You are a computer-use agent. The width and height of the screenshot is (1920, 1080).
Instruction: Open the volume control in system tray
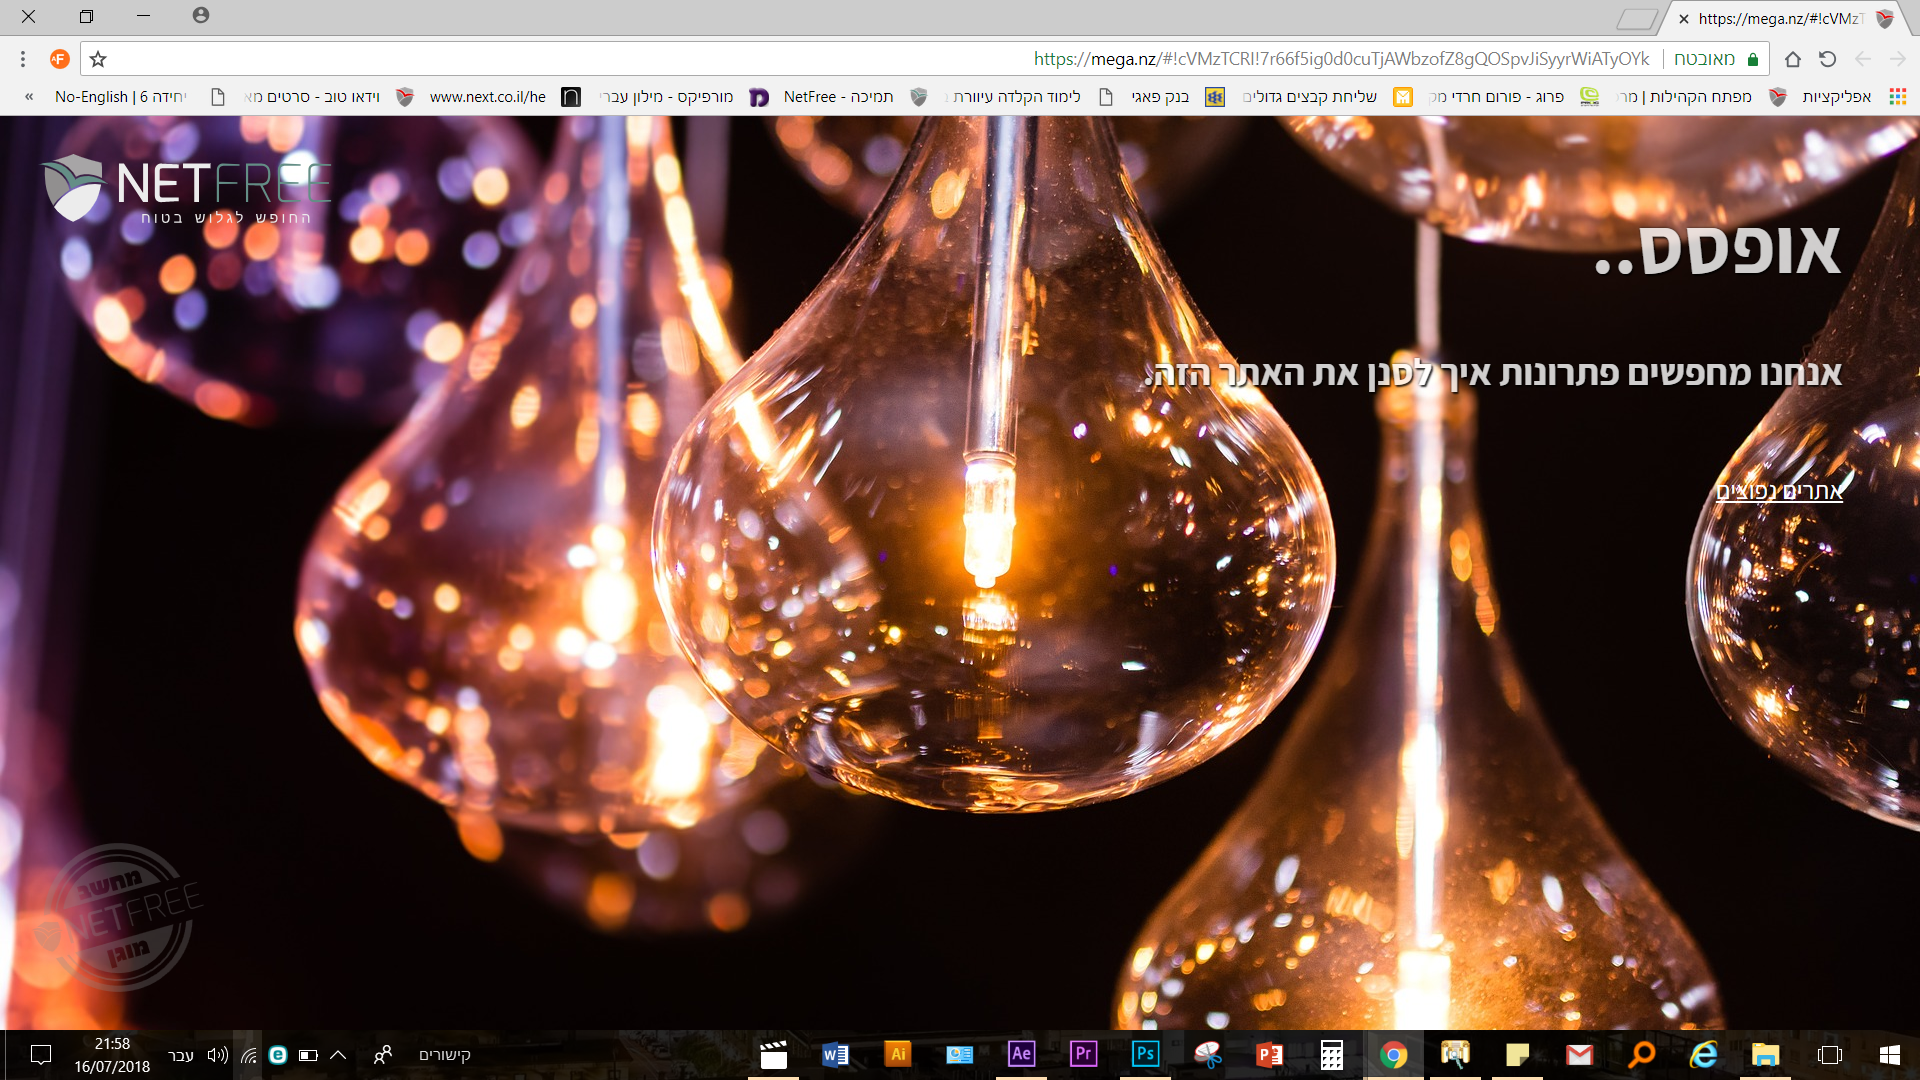218,1055
